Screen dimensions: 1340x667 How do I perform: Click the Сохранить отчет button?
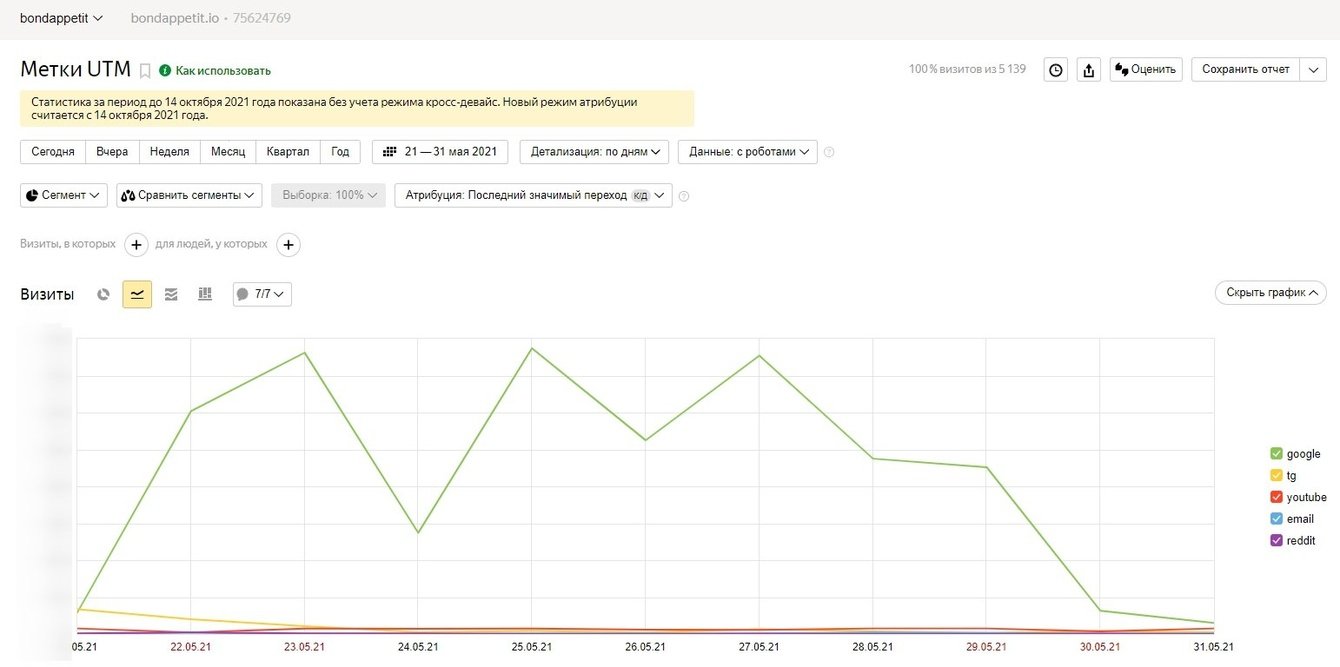1245,70
